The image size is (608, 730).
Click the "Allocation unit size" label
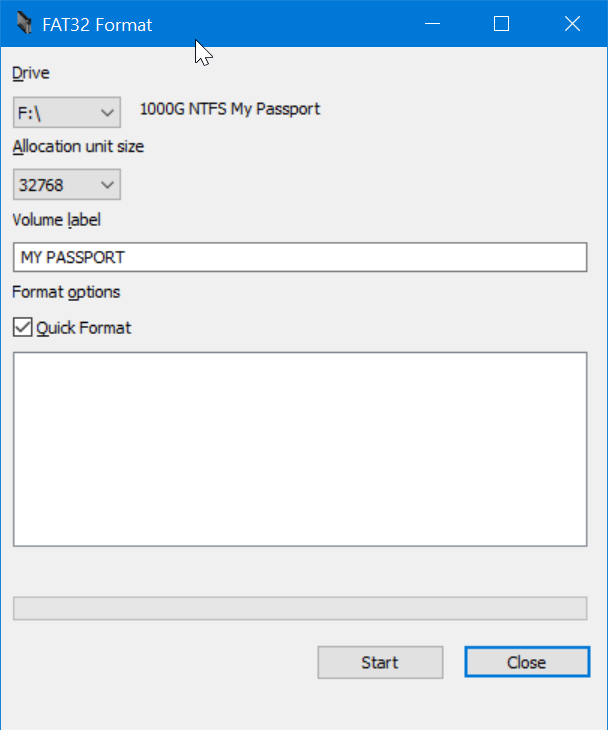click(78, 147)
